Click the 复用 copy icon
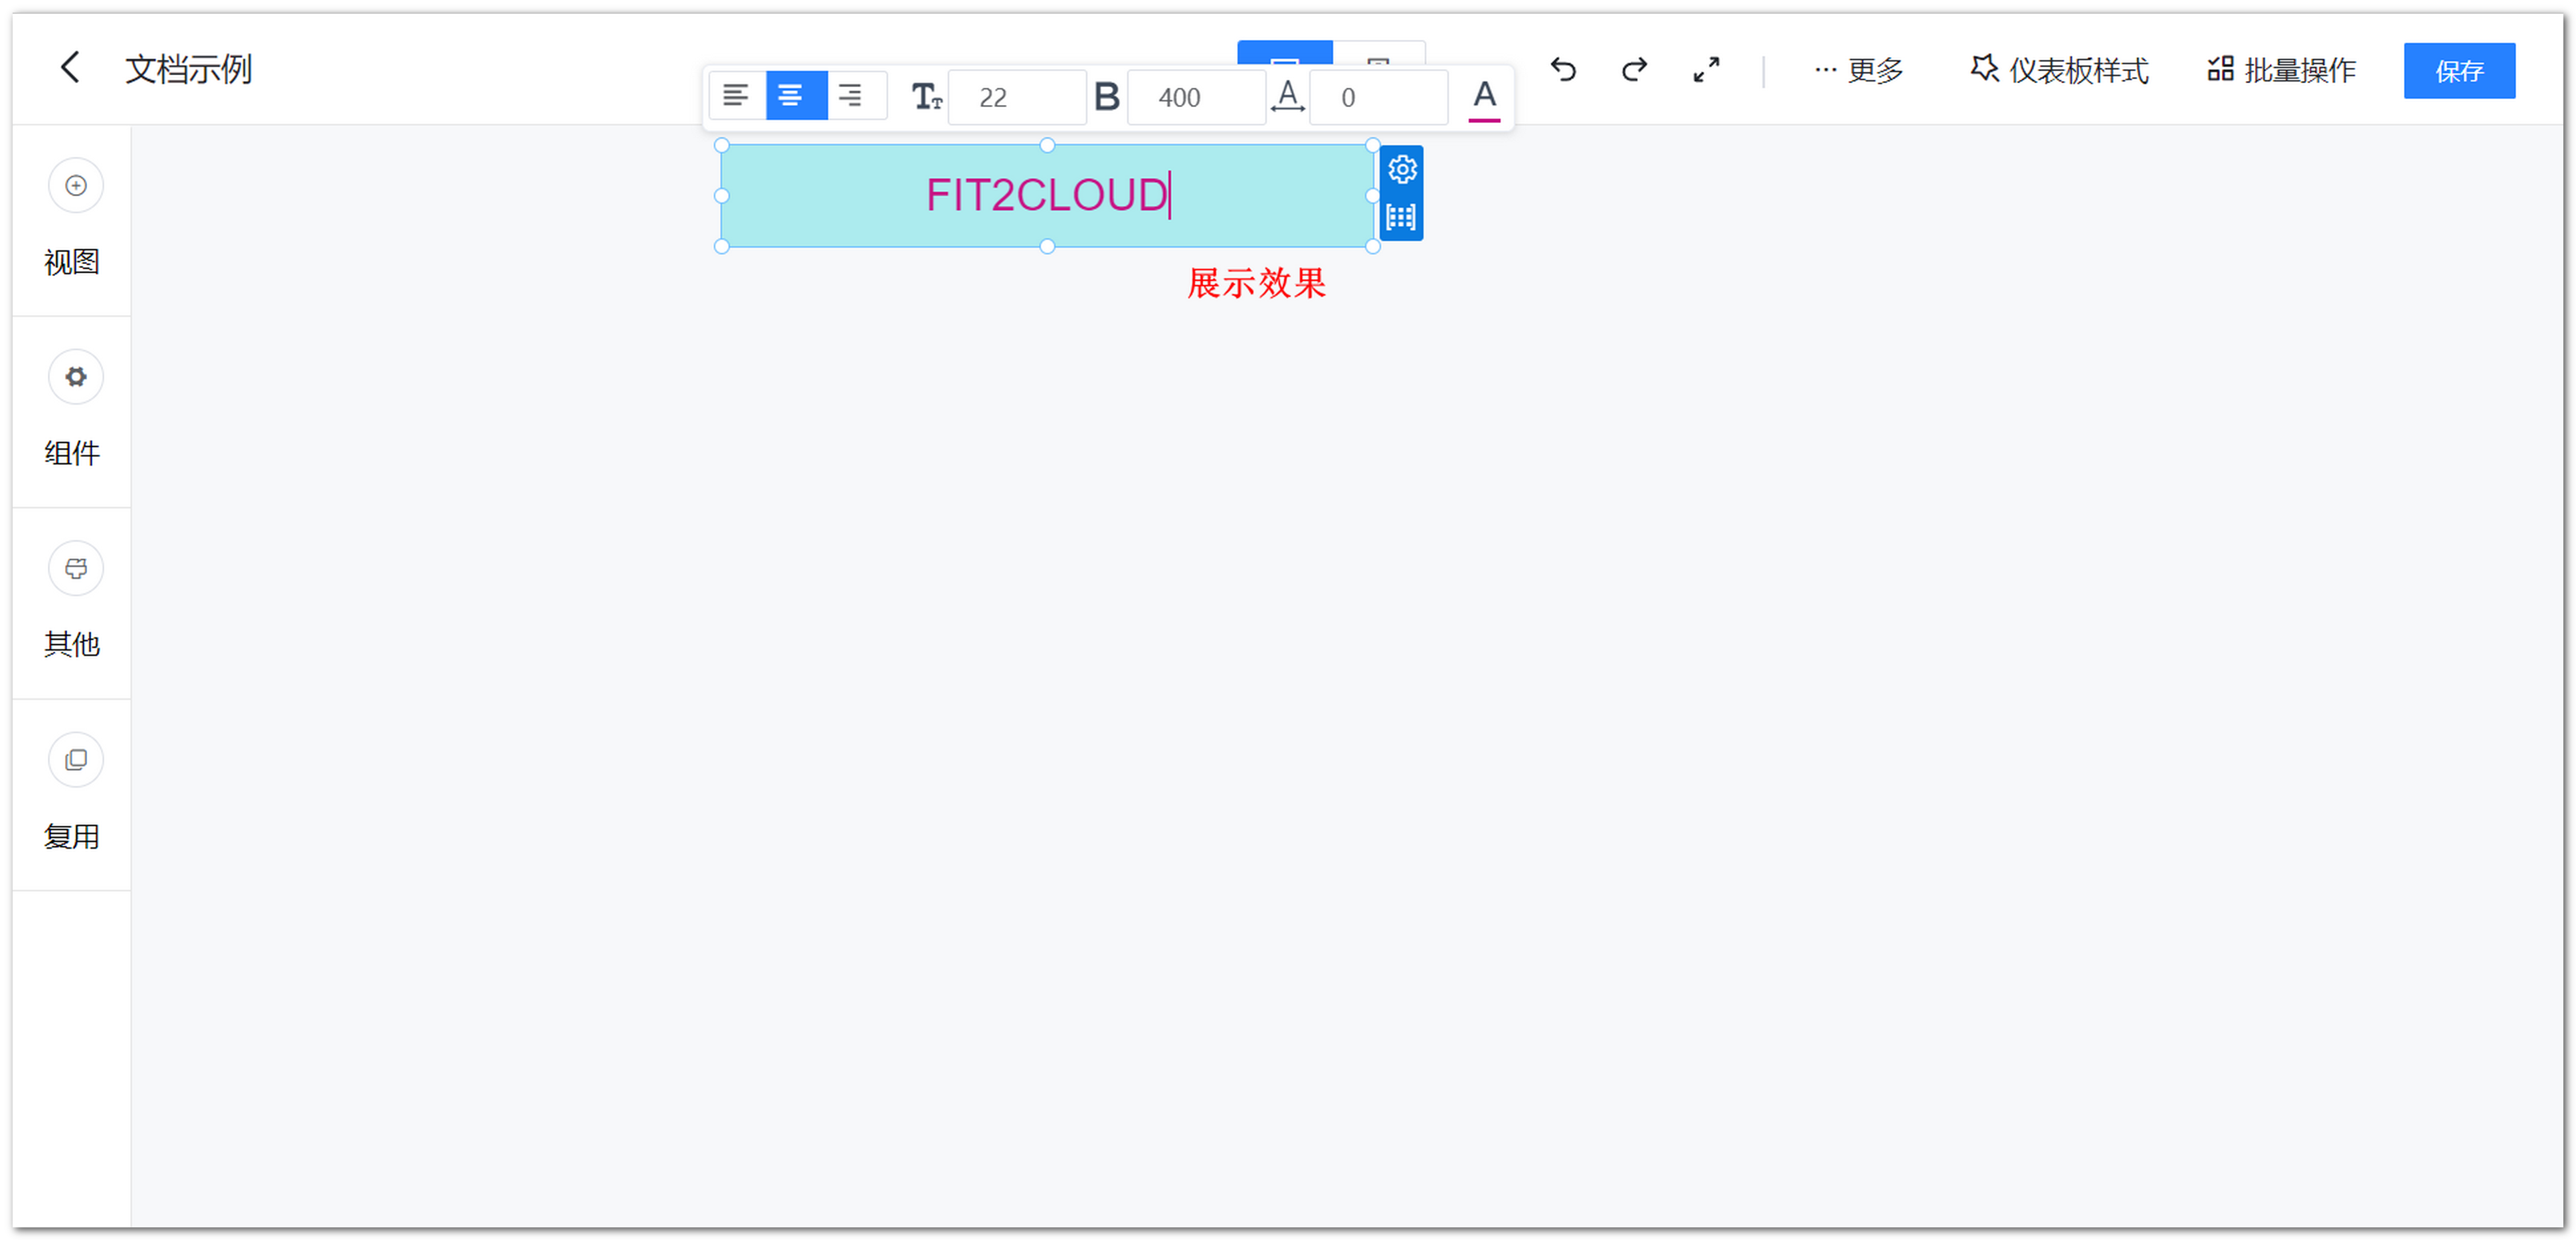 (x=76, y=759)
